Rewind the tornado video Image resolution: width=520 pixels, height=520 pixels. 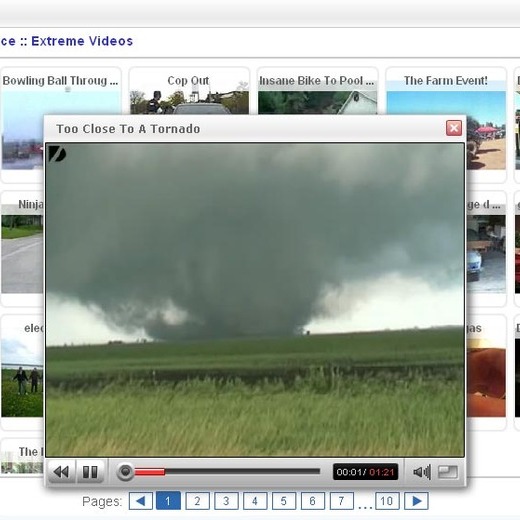tap(62, 472)
